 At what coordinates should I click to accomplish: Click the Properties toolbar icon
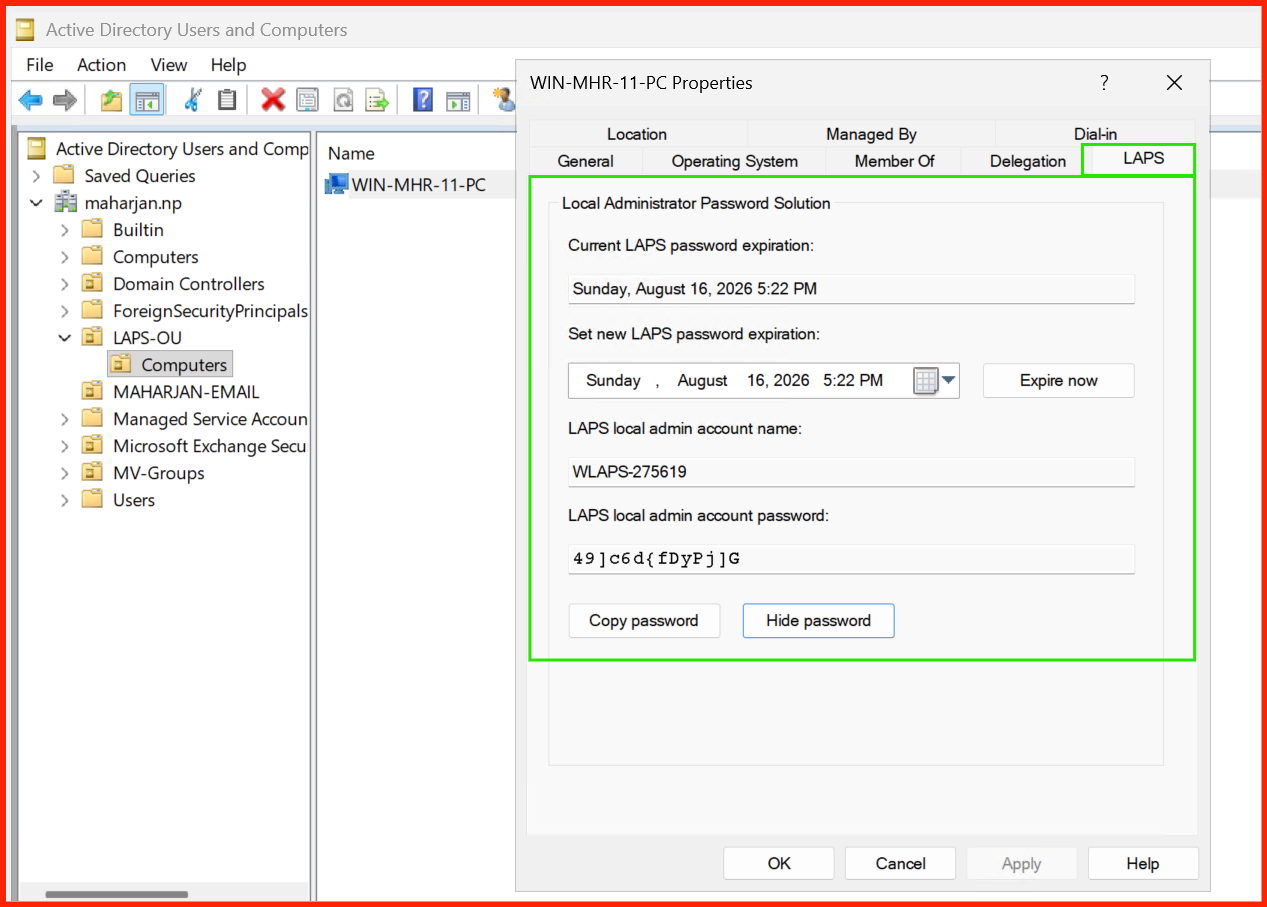click(x=308, y=100)
